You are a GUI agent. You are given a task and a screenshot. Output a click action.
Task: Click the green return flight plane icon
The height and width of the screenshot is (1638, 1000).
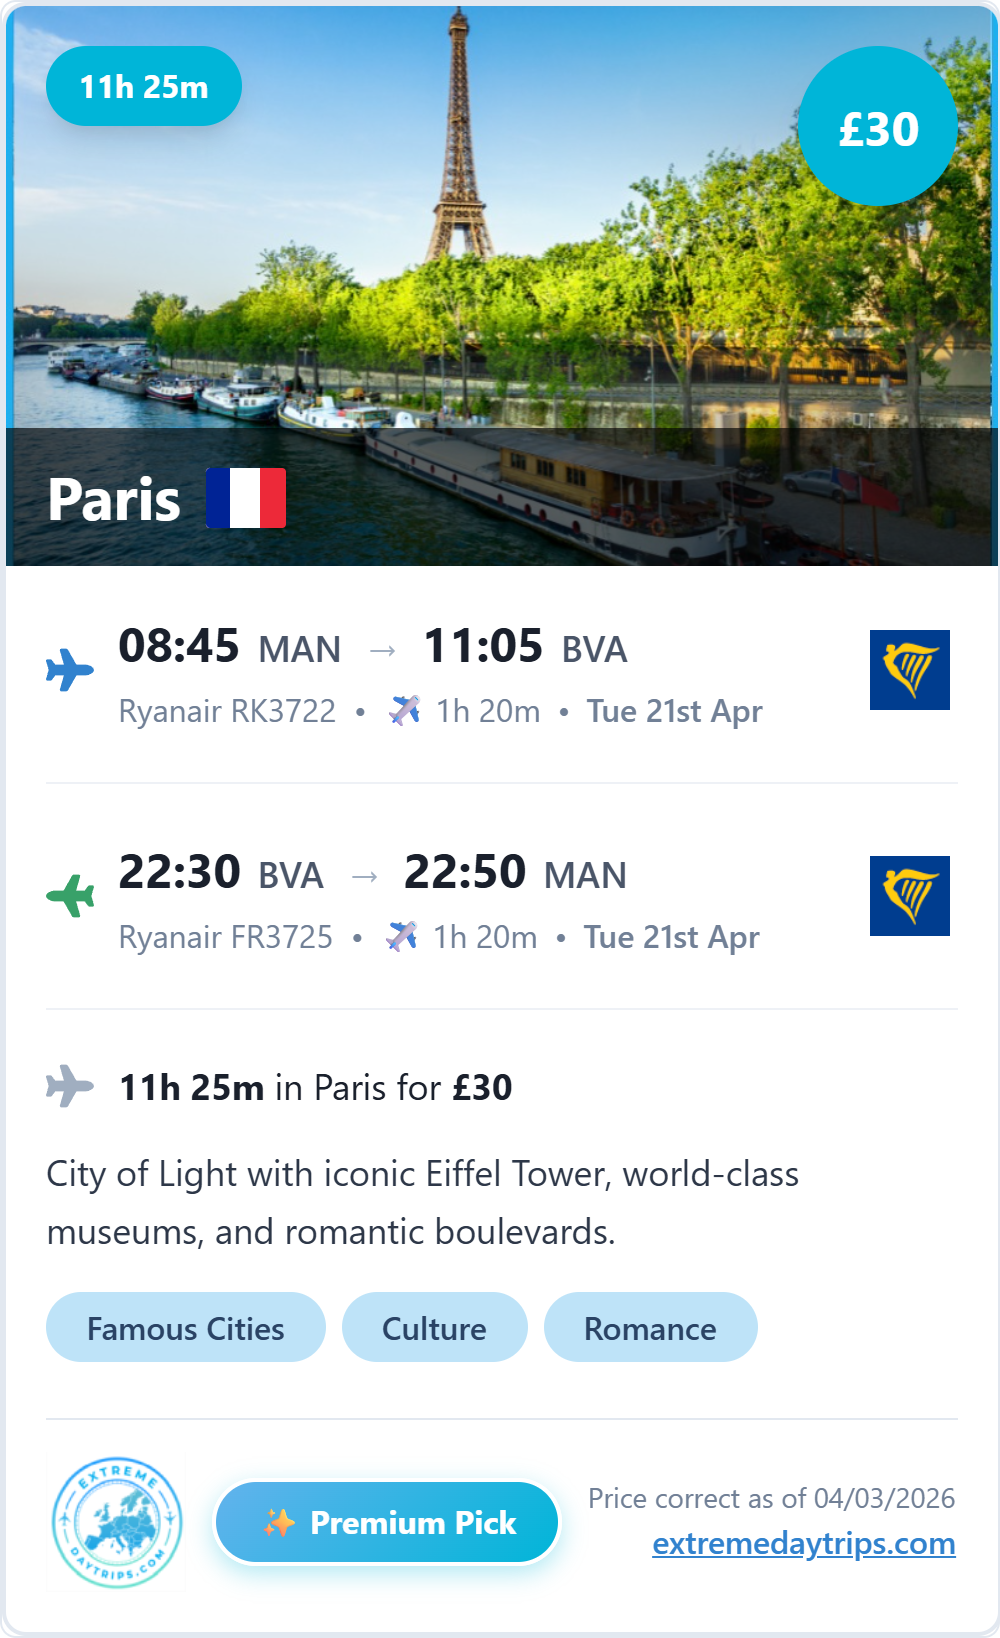(x=70, y=895)
